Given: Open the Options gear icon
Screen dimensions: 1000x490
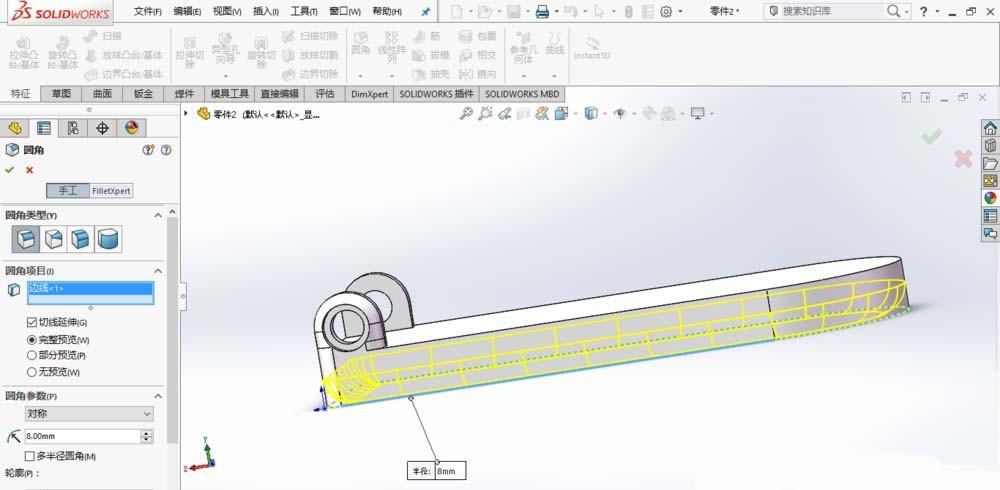Looking at the screenshot, I should click(666, 11).
